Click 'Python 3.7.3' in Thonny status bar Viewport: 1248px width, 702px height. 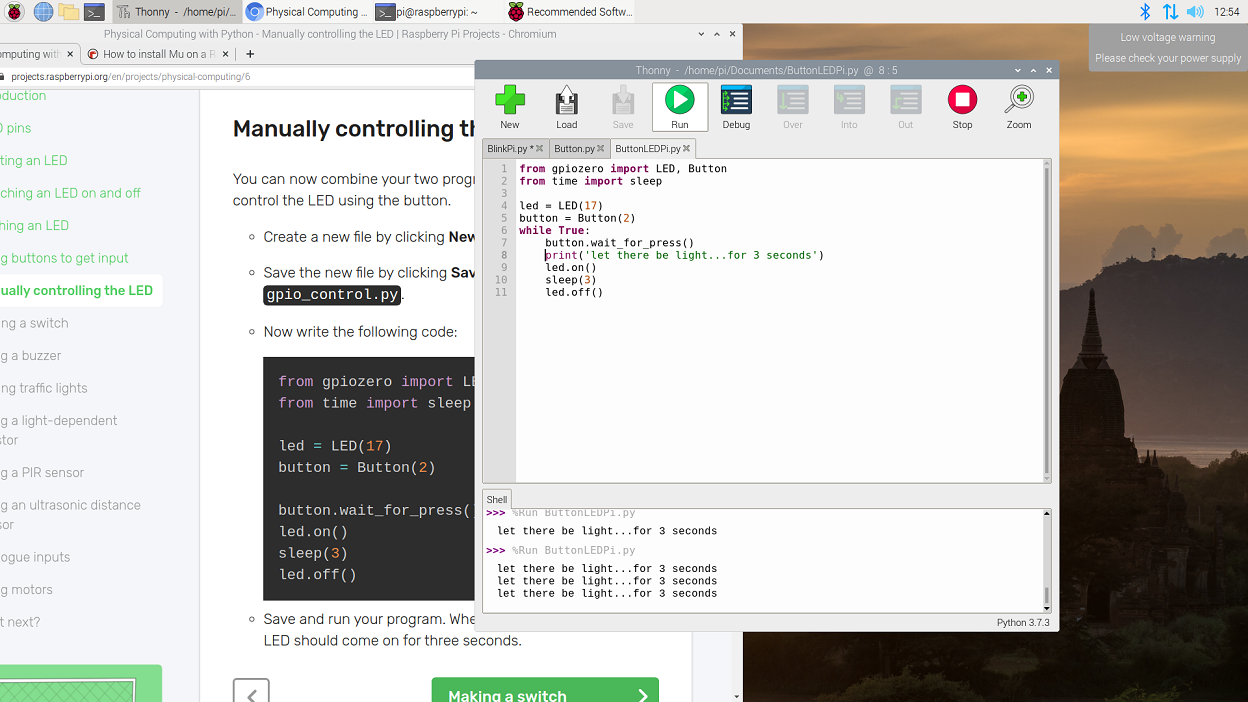pos(1023,622)
